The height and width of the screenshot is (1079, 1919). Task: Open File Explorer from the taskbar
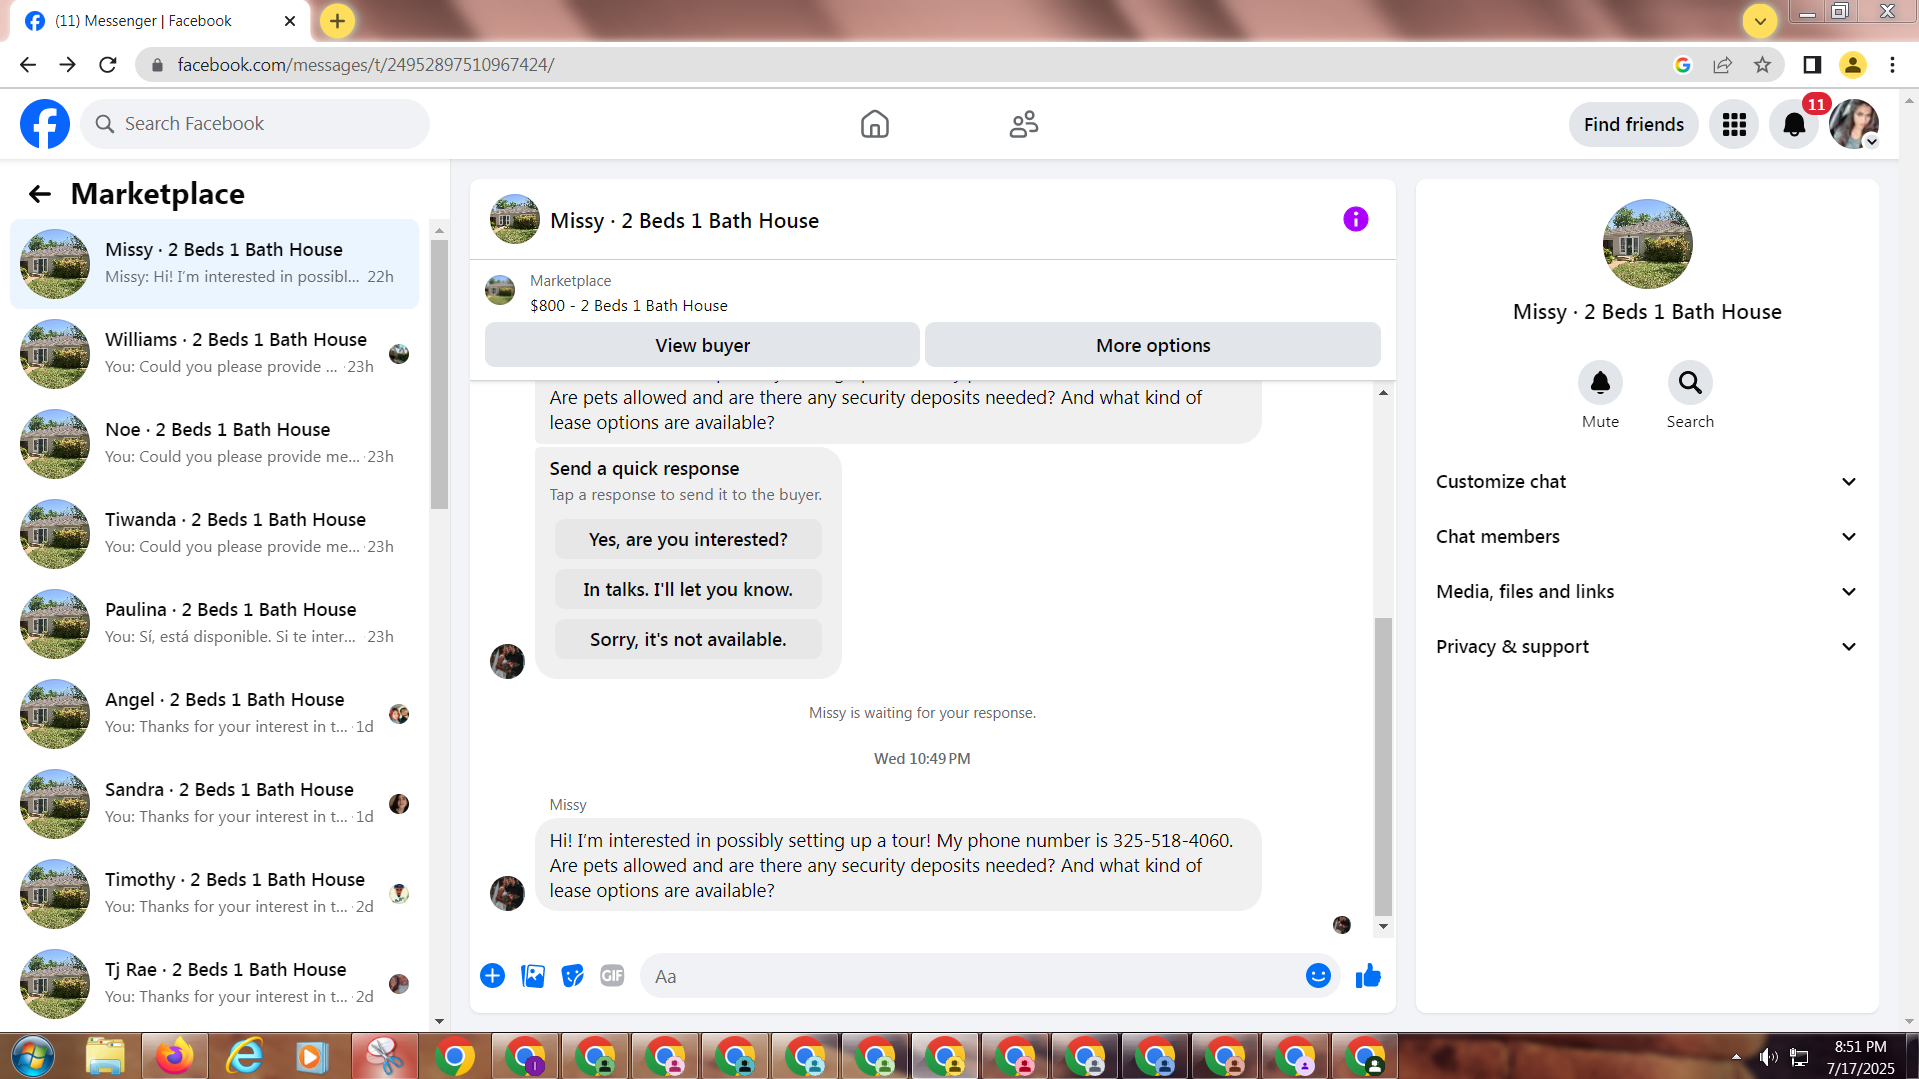(104, 1057)
